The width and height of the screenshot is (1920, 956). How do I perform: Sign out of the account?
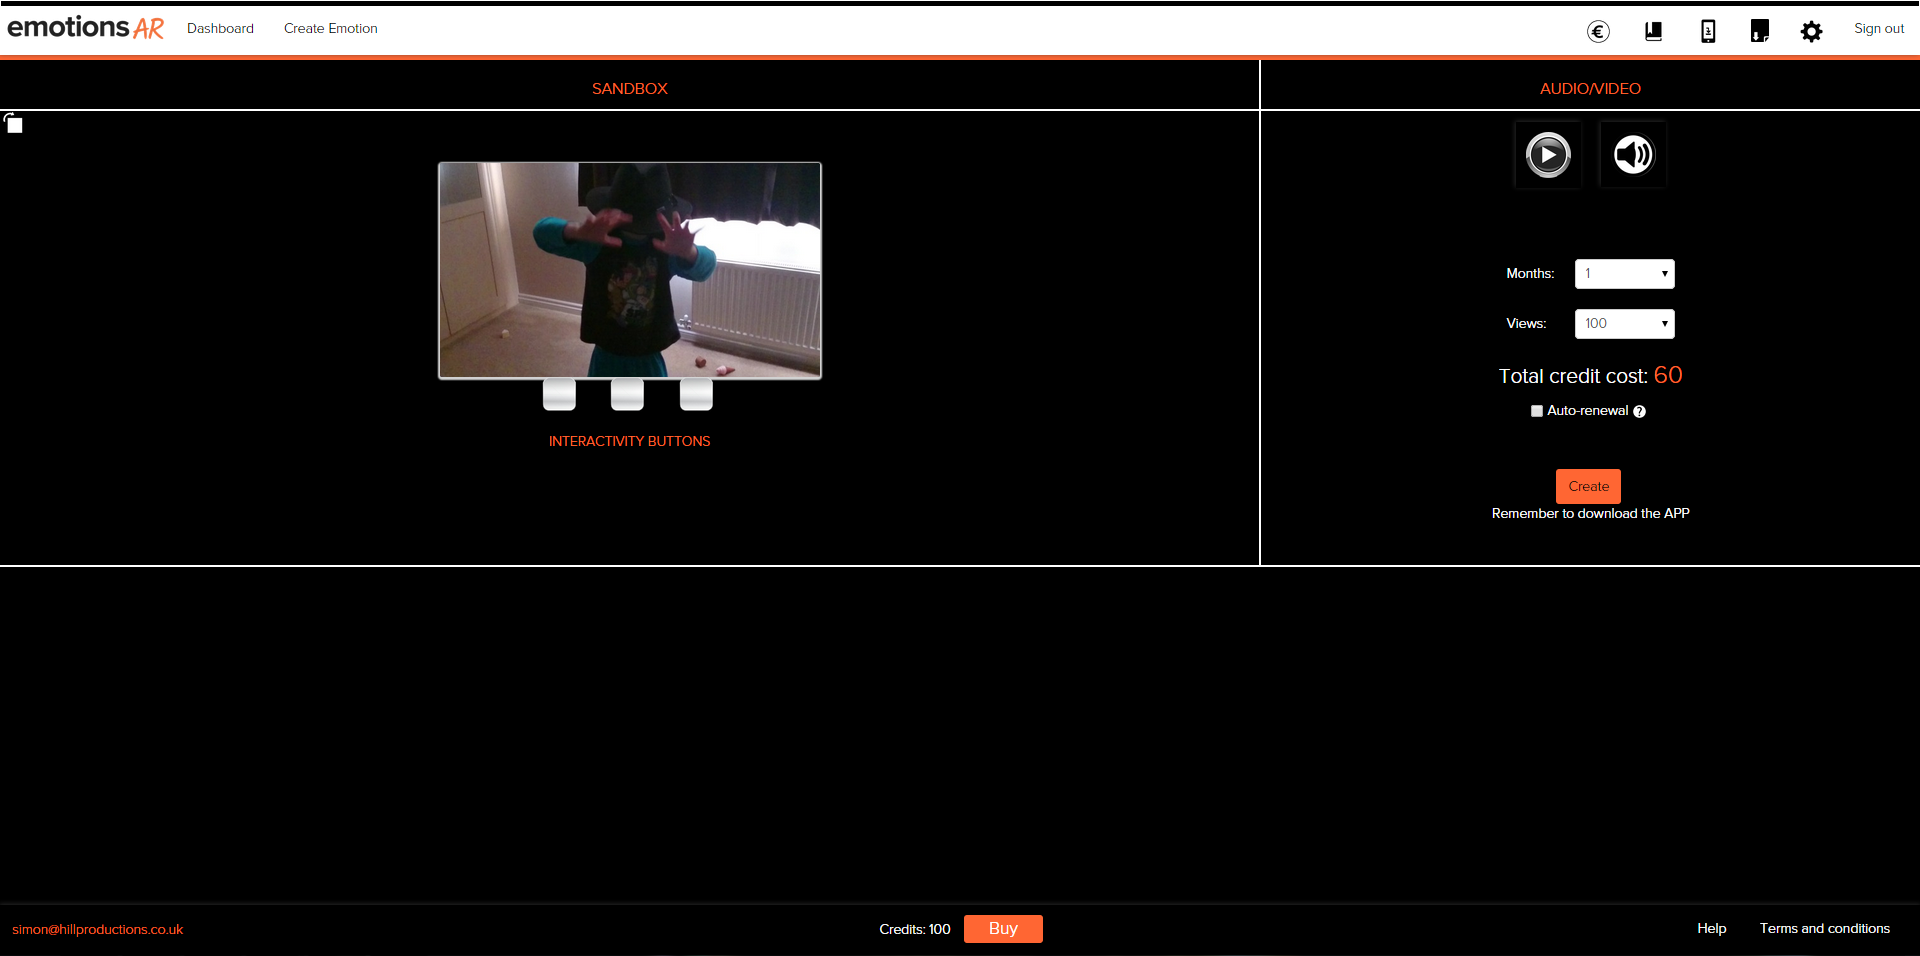[1879, 28]
